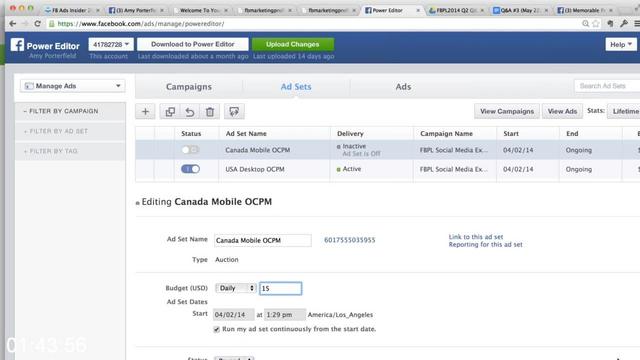This screenshot has width=640, height=360.
Task: Switch to the FBPL2014 Q2 browser tab
Action: 456,10
